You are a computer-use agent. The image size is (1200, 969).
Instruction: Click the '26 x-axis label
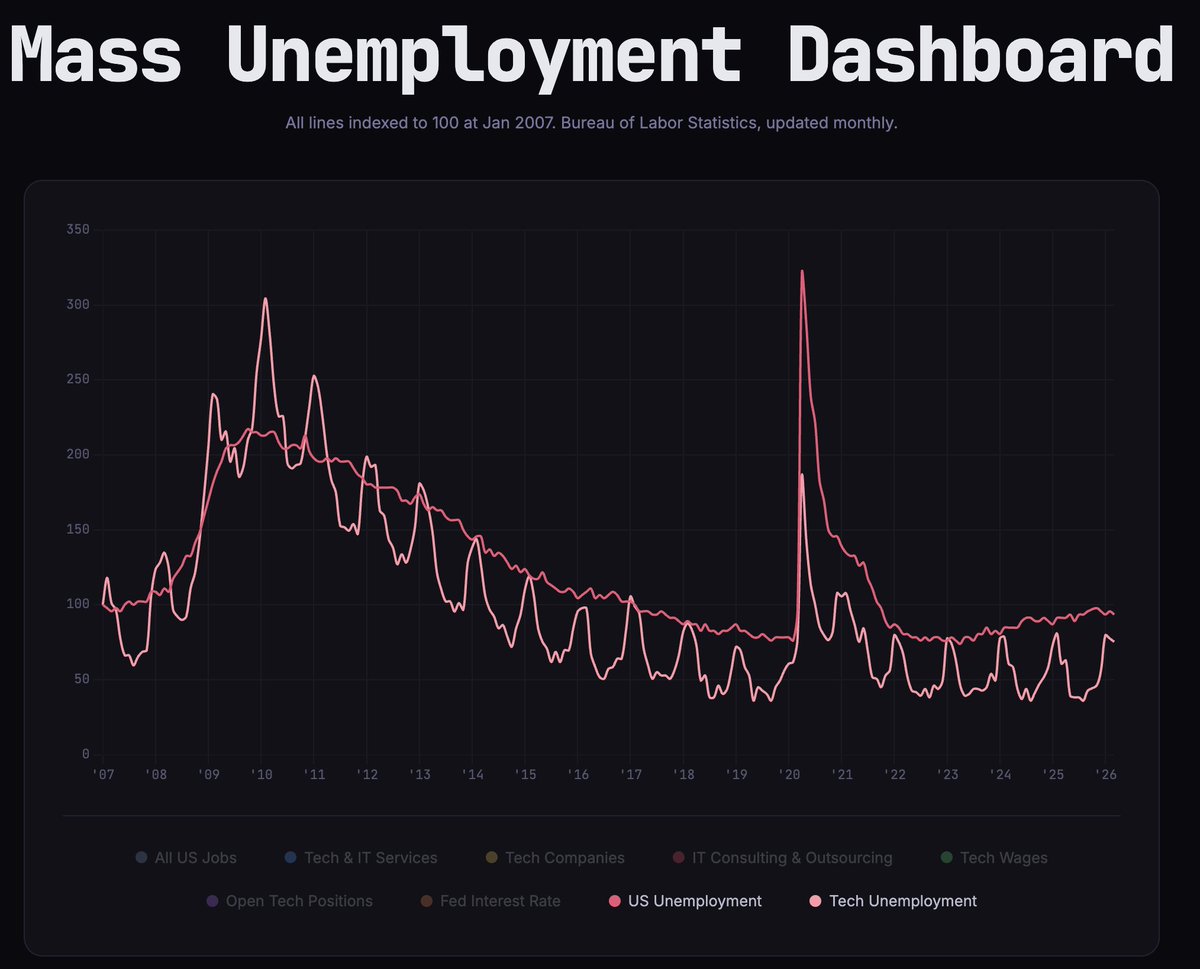[1105, 775]
